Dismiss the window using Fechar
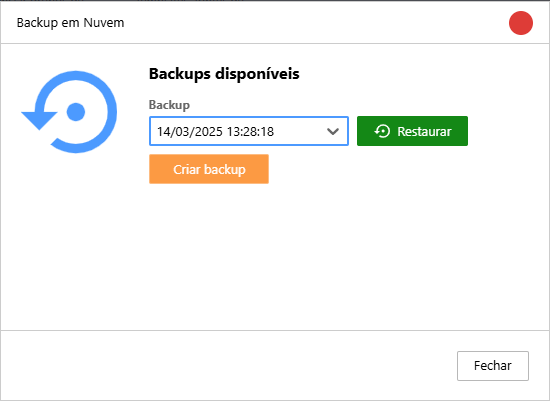The width and height of the screenshot is (550, 401). coord(492,366)
